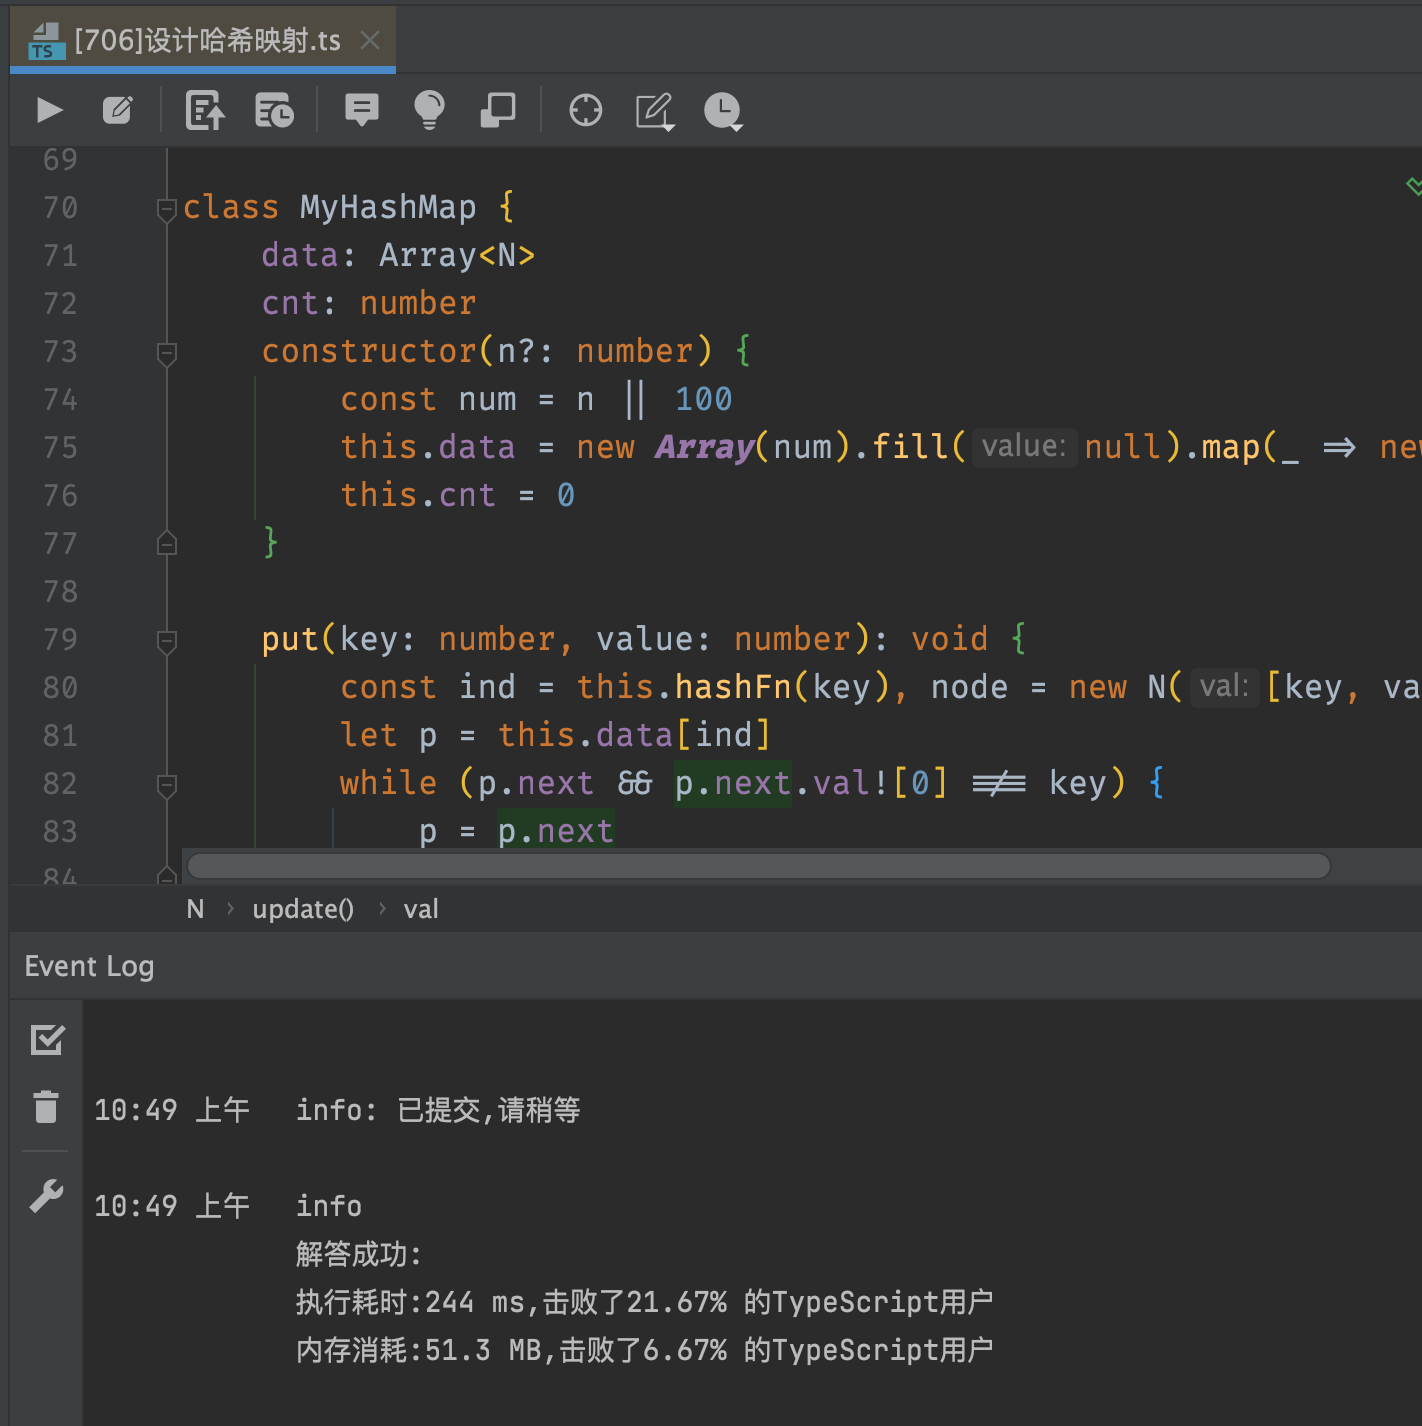Click the '已提交,请稍等' log message

[489, 1110]
